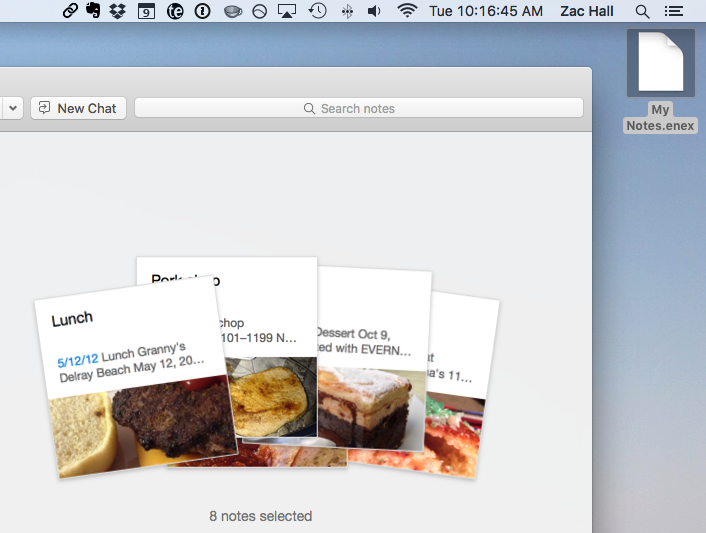Viewport: 706px width, 533px height.
Task: Open Notification Center list icon
Action: click(x=675, y=11)
